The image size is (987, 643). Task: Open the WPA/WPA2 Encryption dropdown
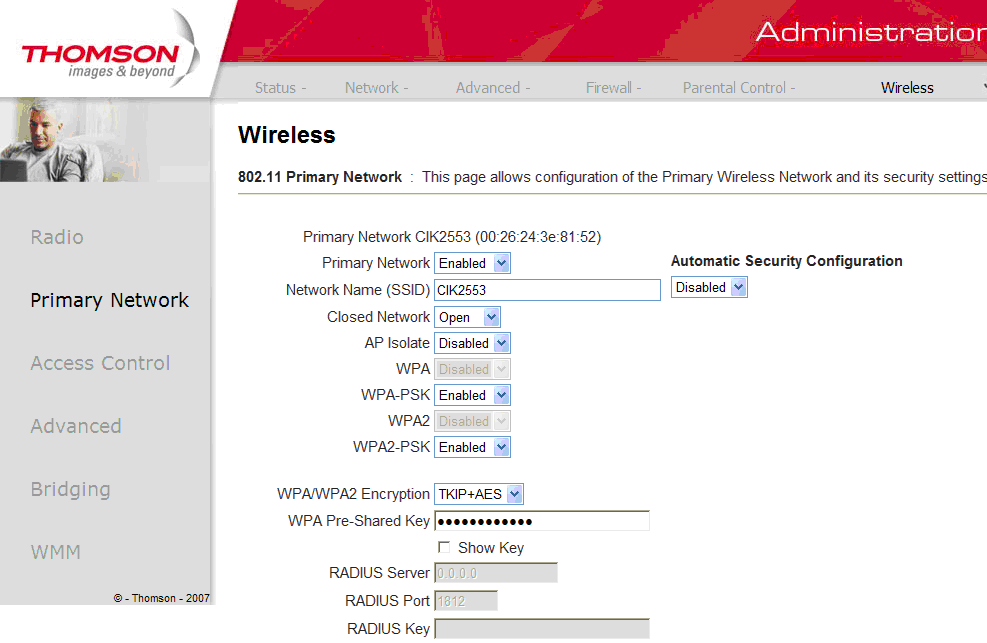(478, 494)
